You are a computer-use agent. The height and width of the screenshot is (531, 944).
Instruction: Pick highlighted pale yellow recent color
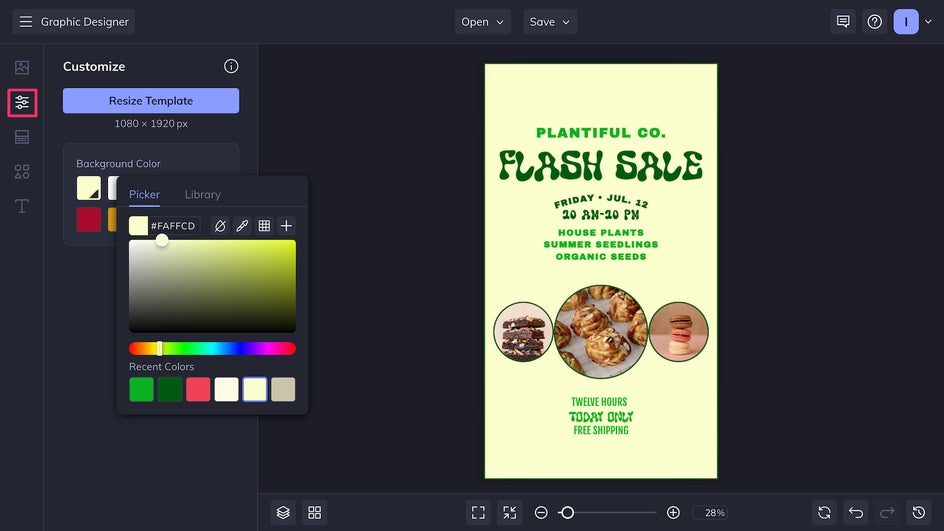pos(255,390)
